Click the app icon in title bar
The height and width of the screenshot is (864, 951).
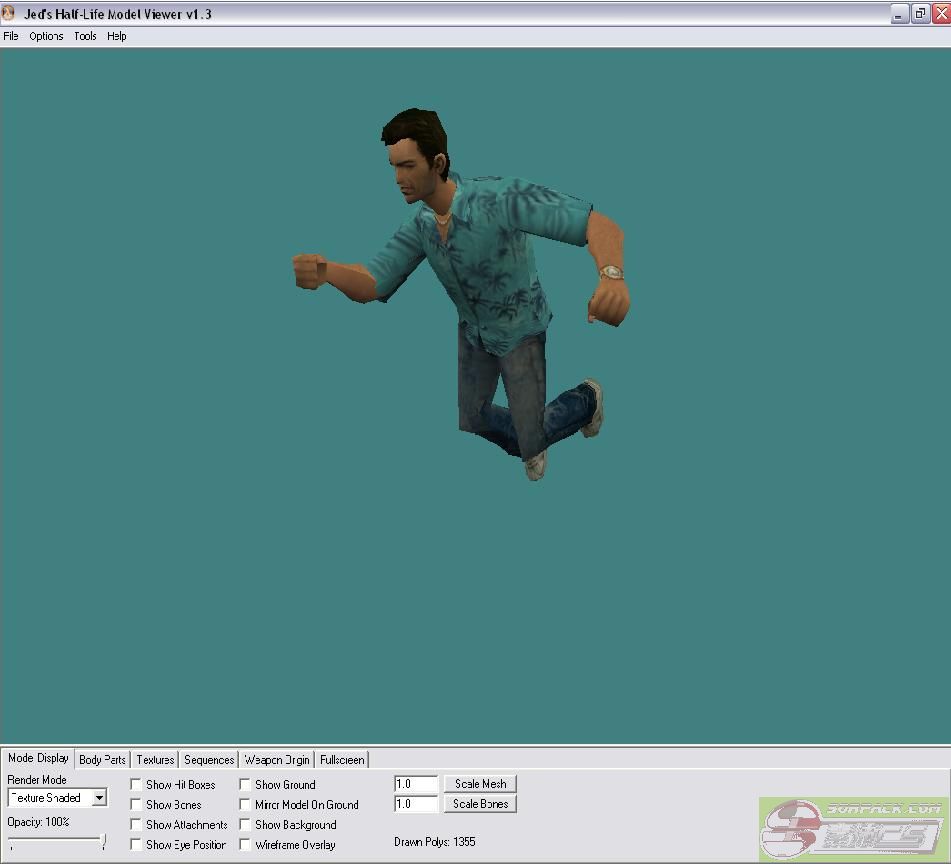pos(9,14)
